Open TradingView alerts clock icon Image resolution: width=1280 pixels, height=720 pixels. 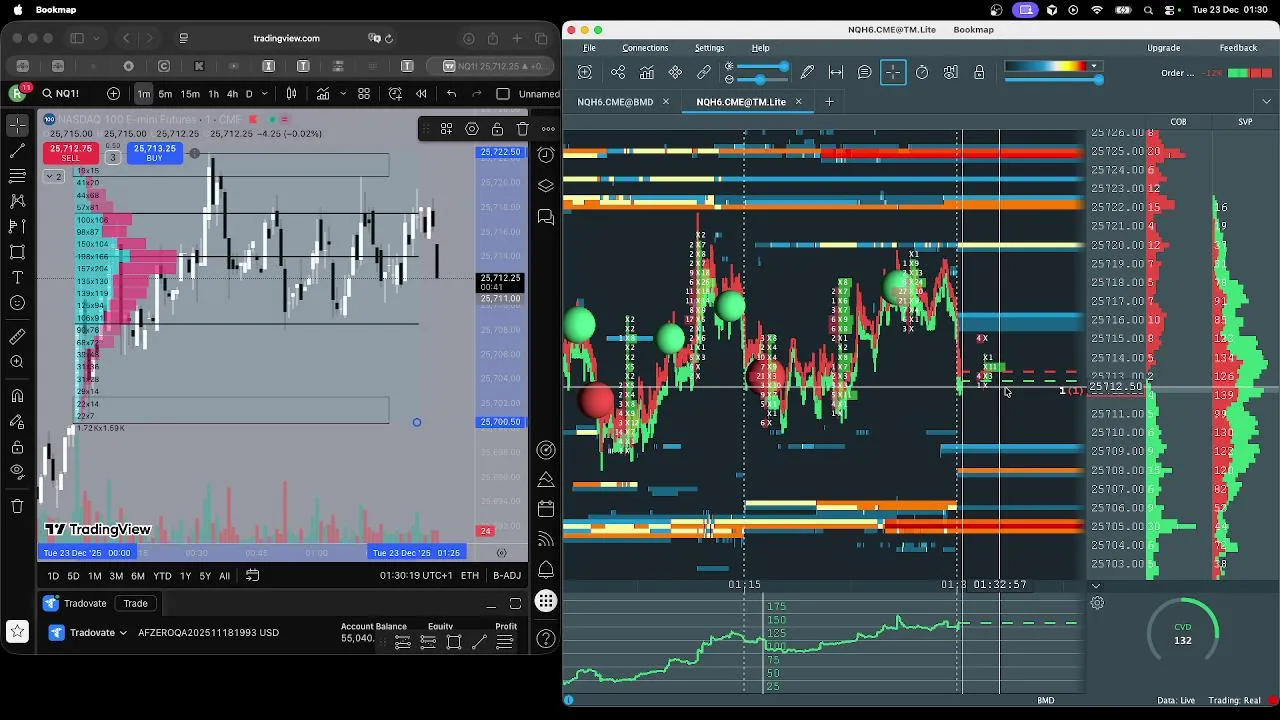546,155
